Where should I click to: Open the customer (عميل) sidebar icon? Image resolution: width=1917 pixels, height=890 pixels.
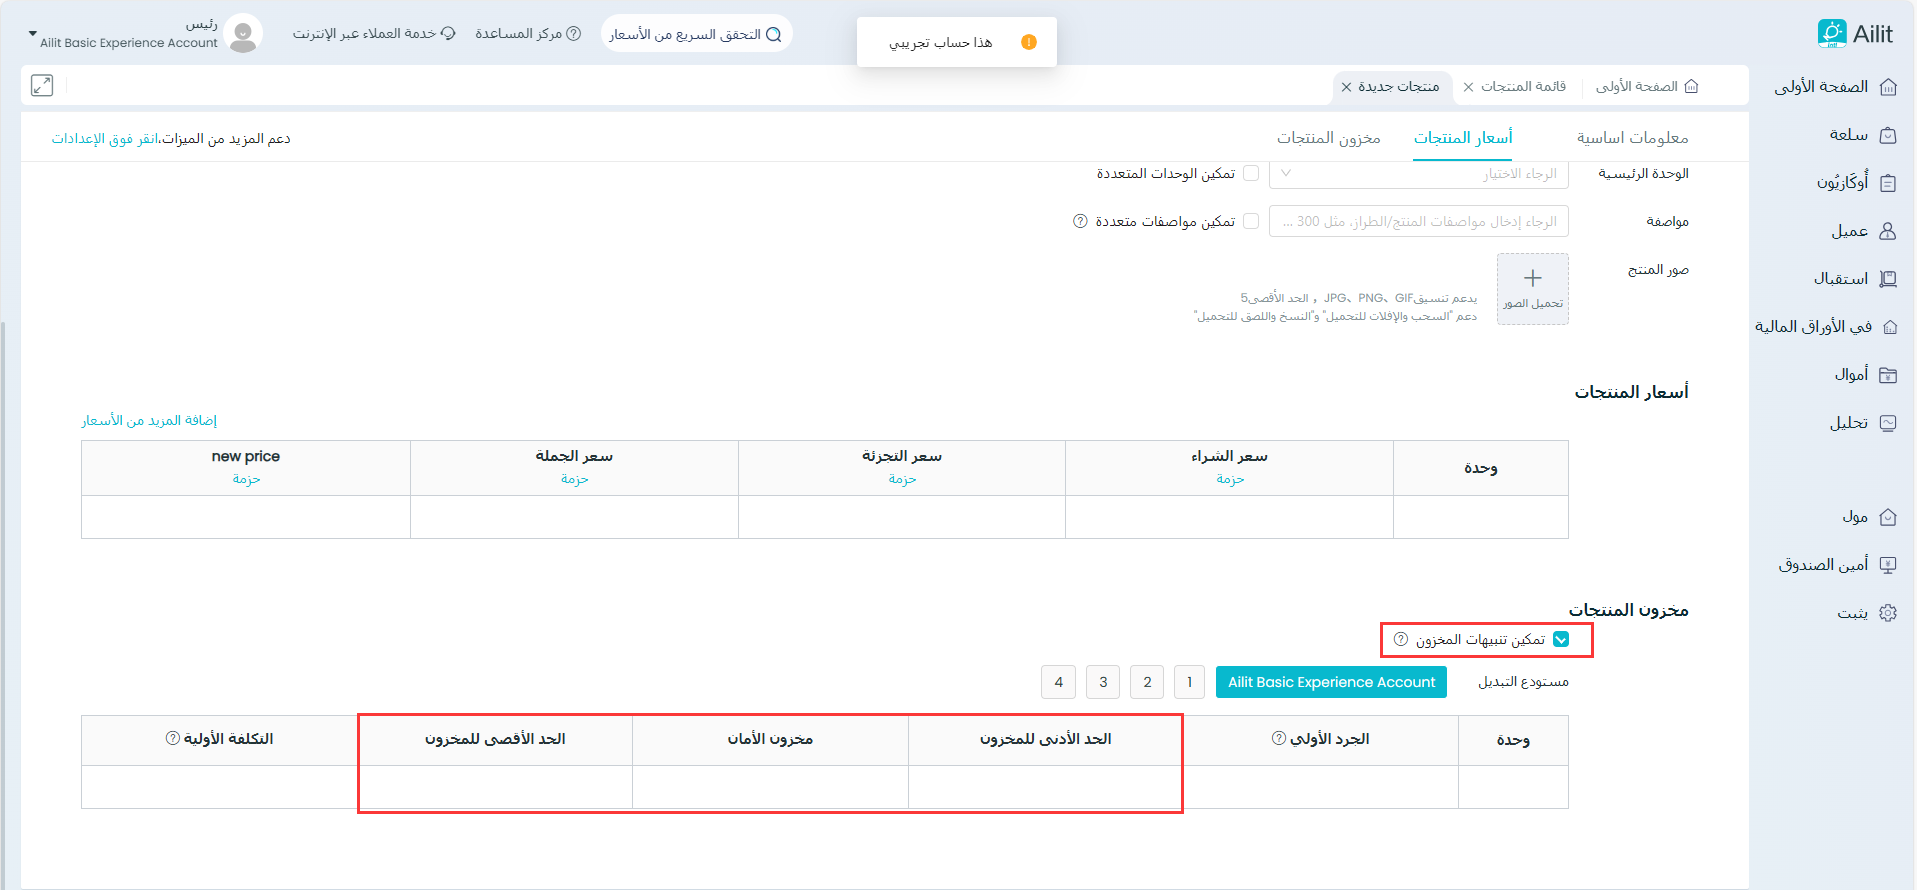pos(1888,231)
